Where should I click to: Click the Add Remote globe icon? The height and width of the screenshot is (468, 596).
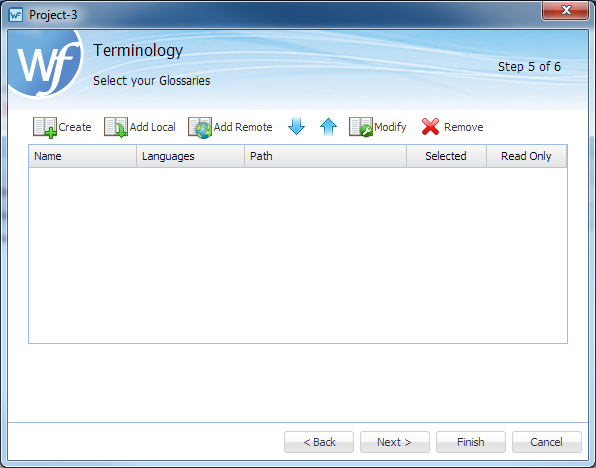click(x=200, y=128)
